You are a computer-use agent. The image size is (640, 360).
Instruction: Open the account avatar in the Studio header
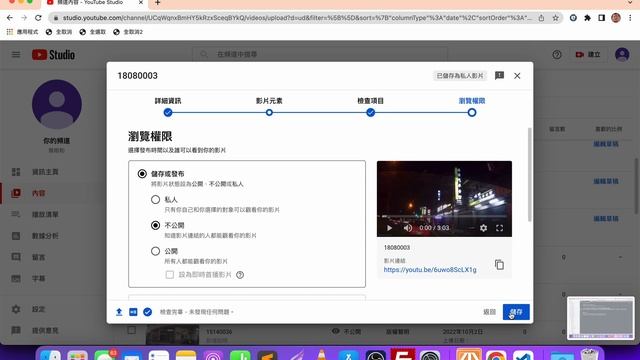pyautogui.click(x=622, y=54)
